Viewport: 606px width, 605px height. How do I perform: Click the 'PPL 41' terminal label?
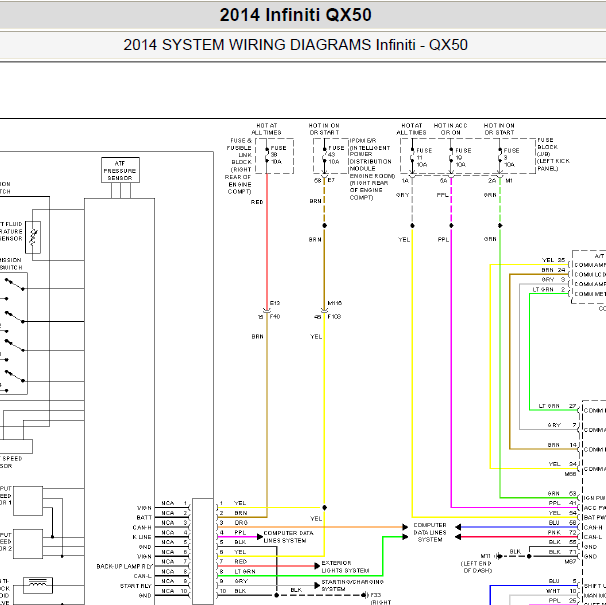pyautogui.click(x=562, y=503)
